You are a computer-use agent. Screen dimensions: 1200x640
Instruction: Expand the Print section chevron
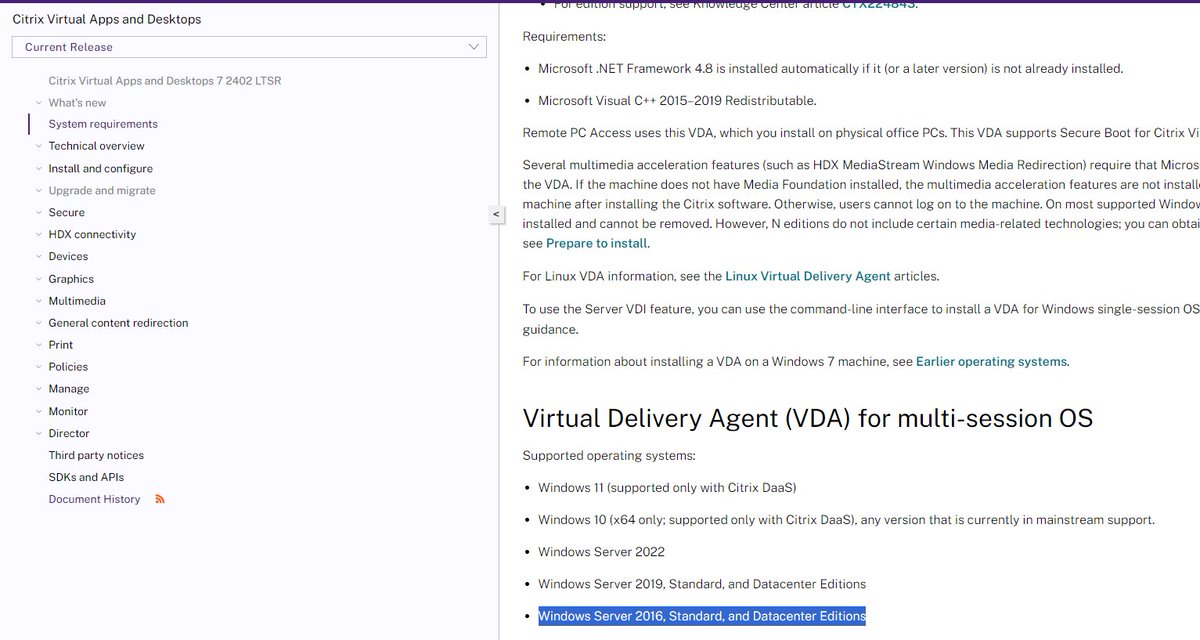(x=38, y=345)
